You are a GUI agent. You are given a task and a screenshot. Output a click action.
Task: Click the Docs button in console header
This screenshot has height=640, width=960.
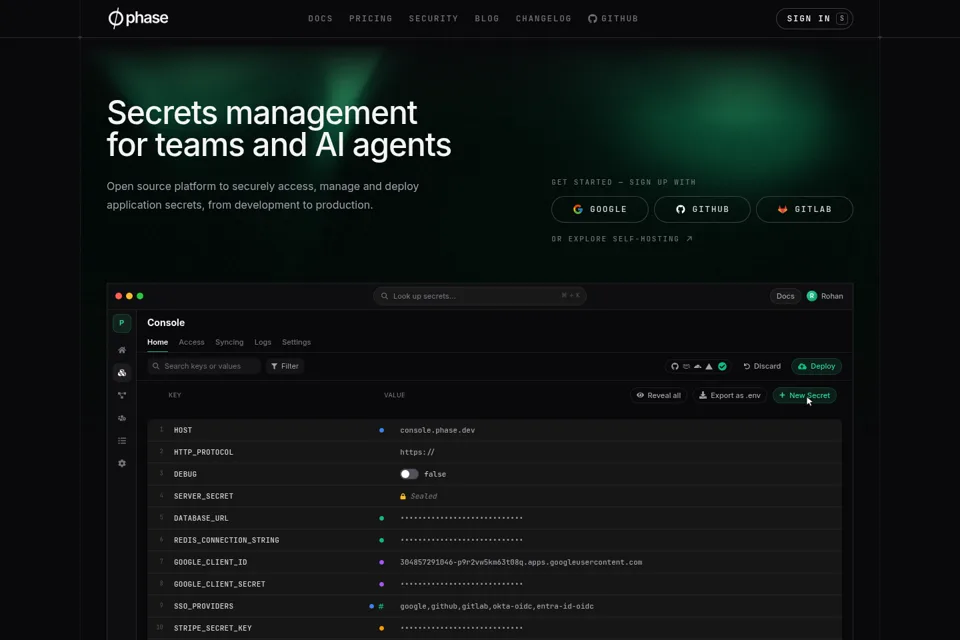coord(785,296)
